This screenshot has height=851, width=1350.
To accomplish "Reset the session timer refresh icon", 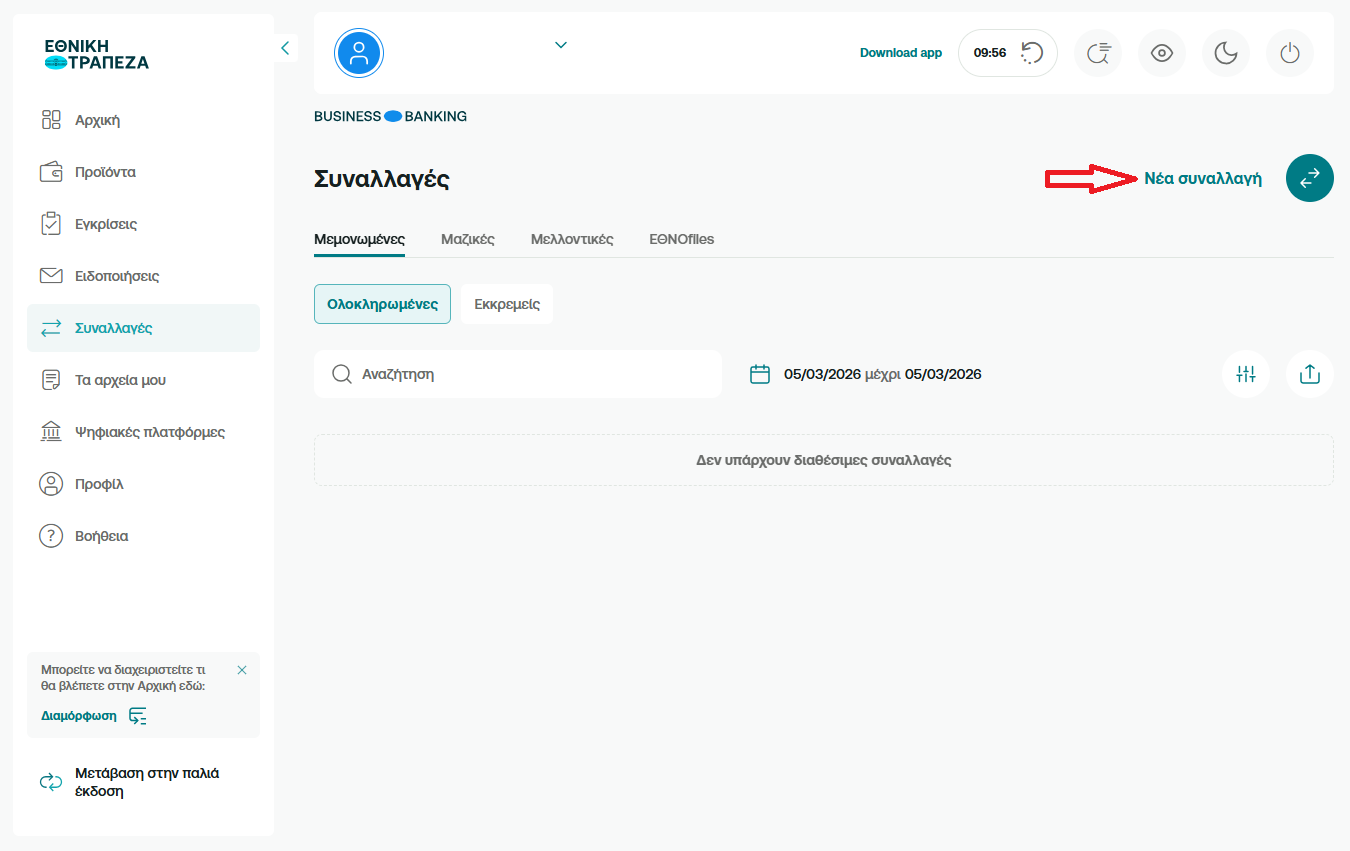I will (x=1031, y=53).
